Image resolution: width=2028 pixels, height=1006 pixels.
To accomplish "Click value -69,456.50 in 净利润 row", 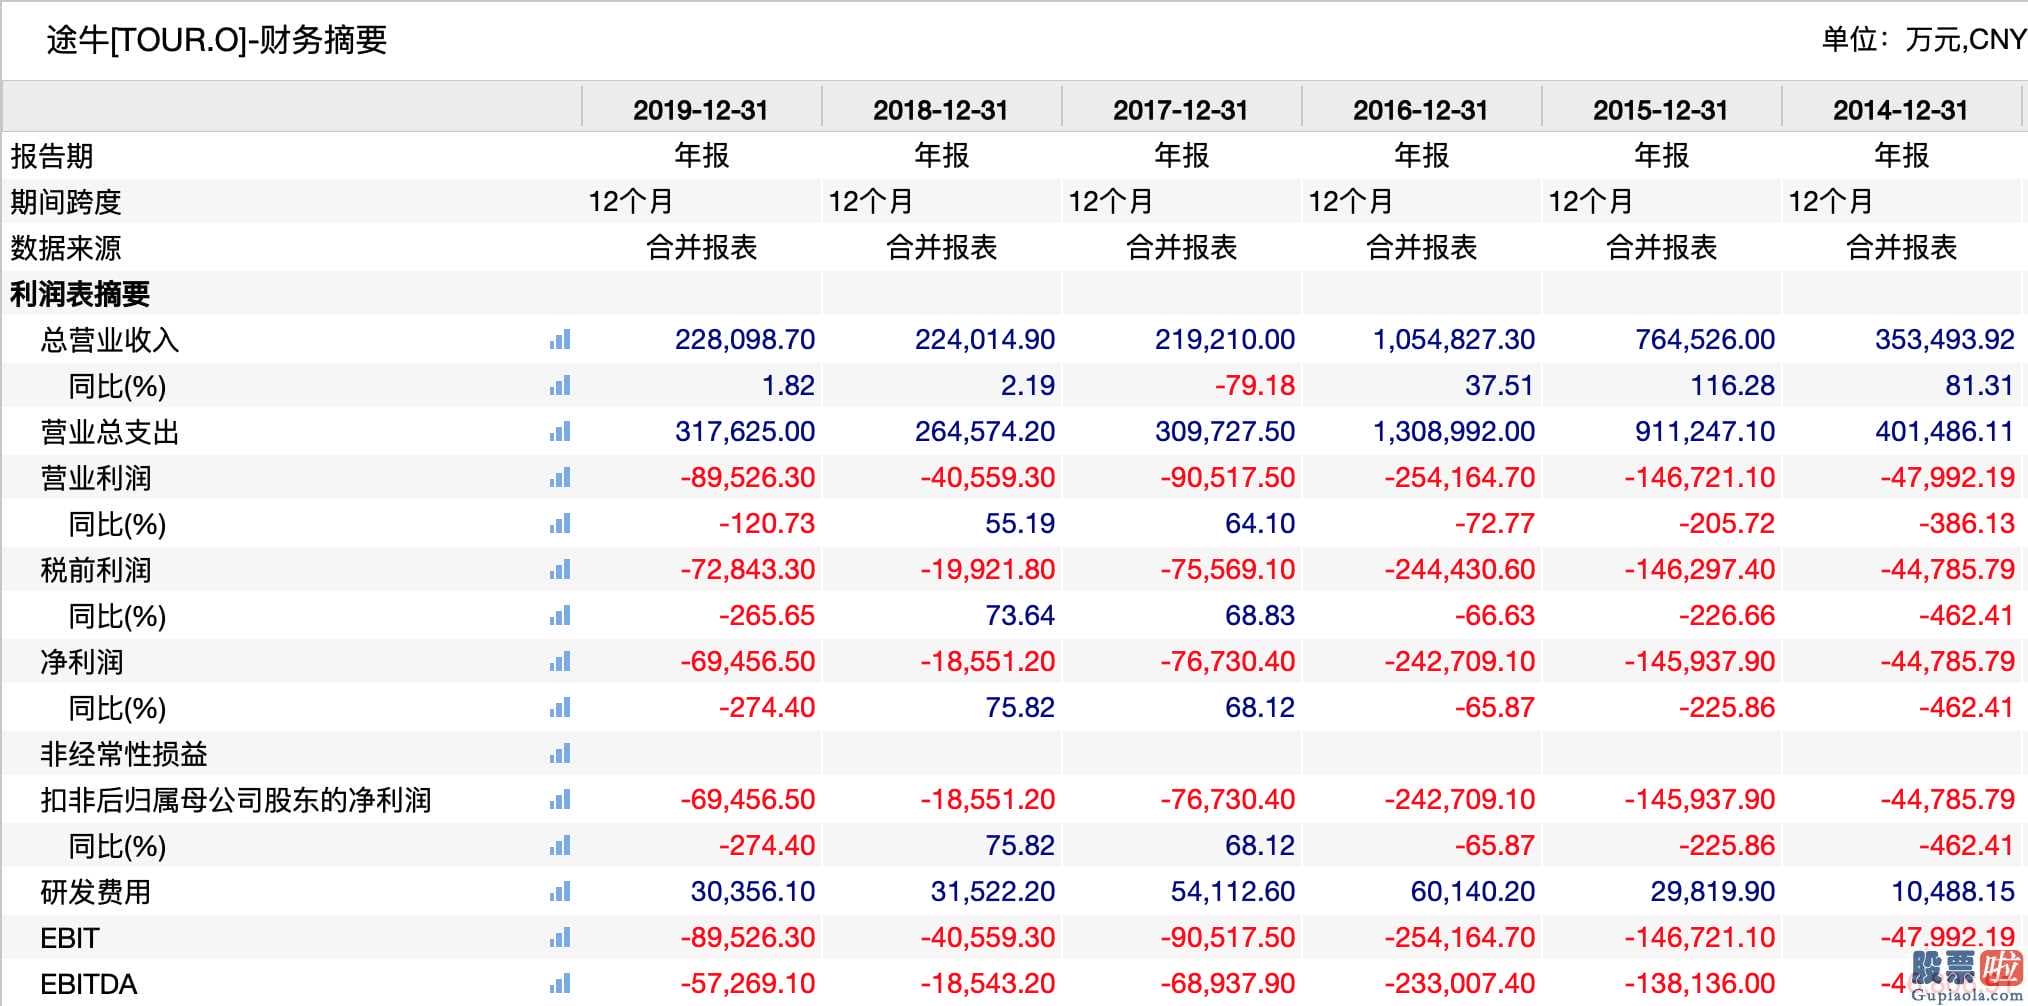I will click(748, 662).
